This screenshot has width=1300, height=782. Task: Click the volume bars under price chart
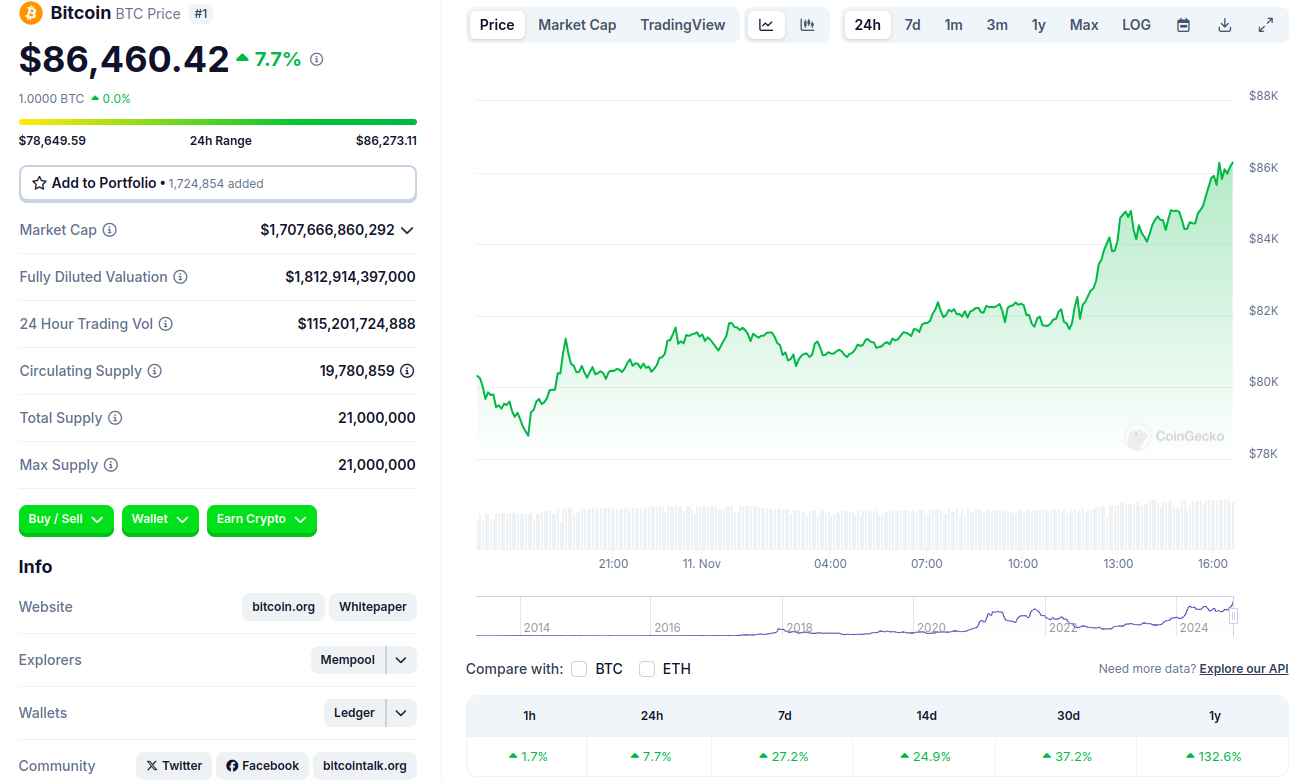[855, 524]
